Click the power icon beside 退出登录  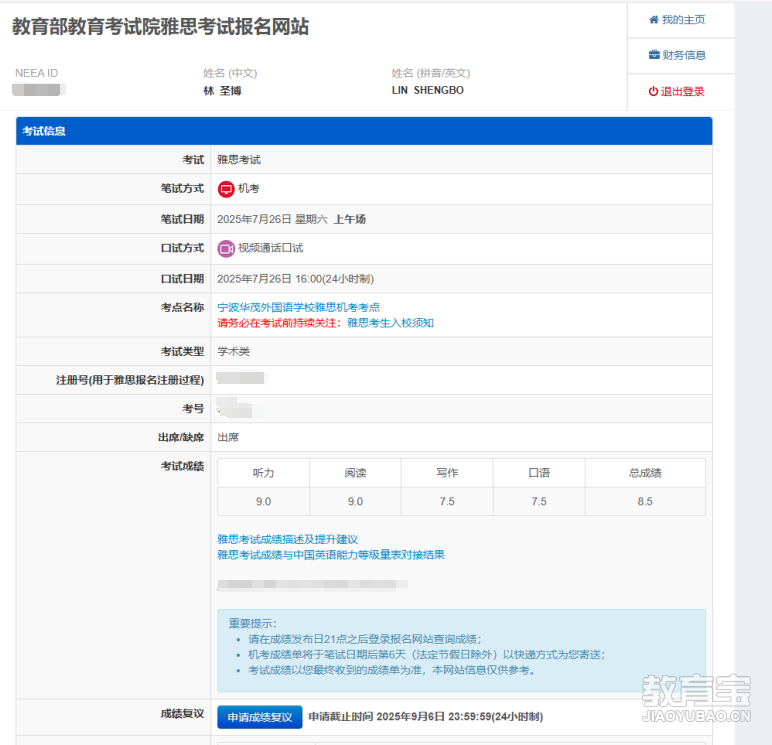pos(653,91)
